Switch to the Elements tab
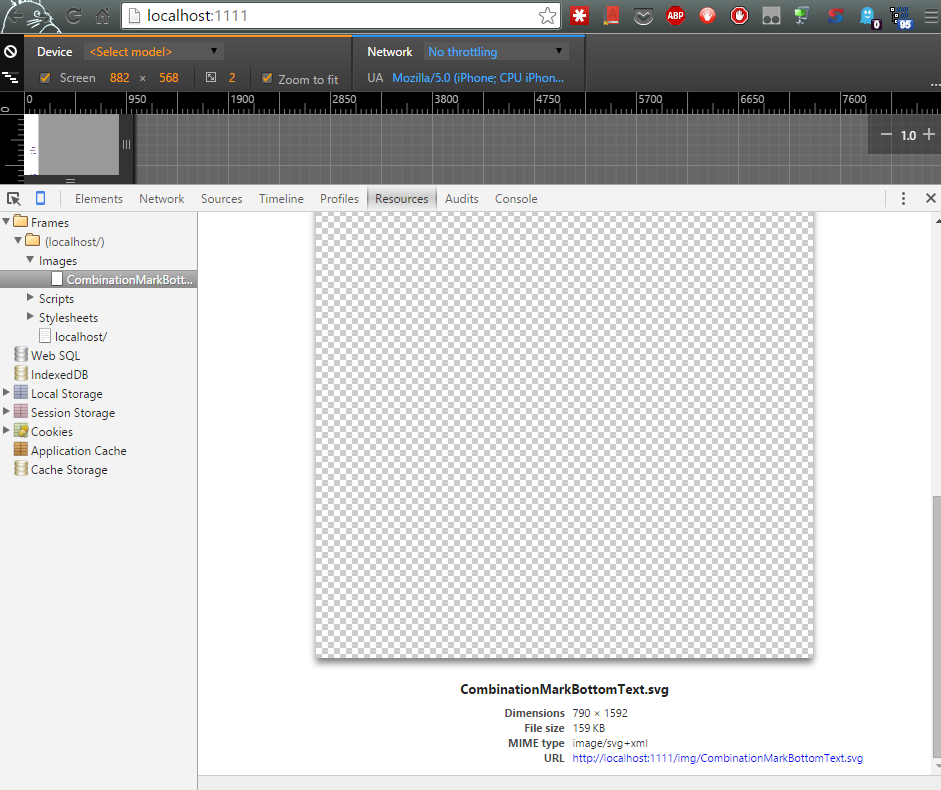The width and height of the screenshot is (941, 790). [x=98, y=199]
